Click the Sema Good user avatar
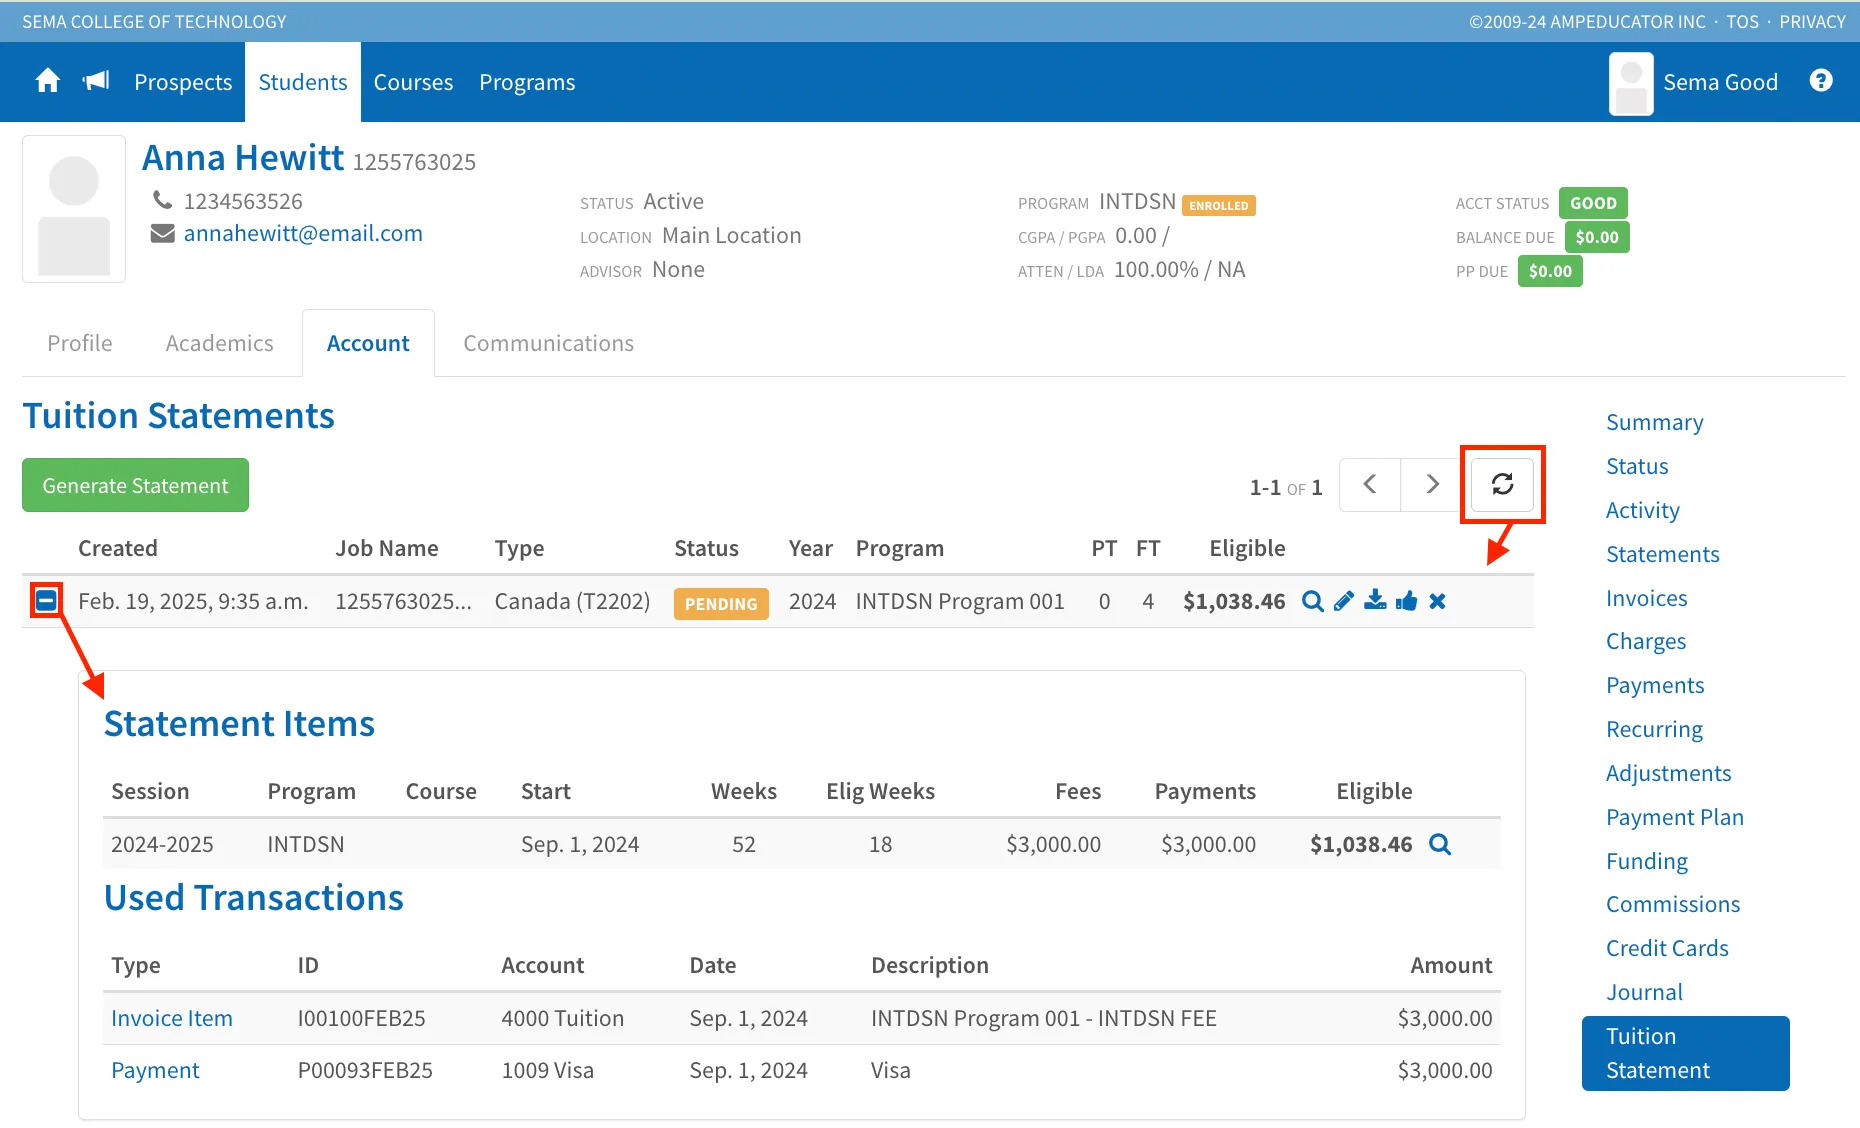The image size is (1860, 1128). coord(1631,83)
